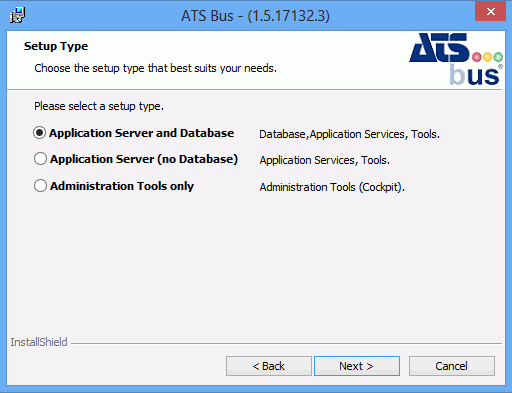
Task: Click the pink dot in ATS logo
Action: [477, 57]
